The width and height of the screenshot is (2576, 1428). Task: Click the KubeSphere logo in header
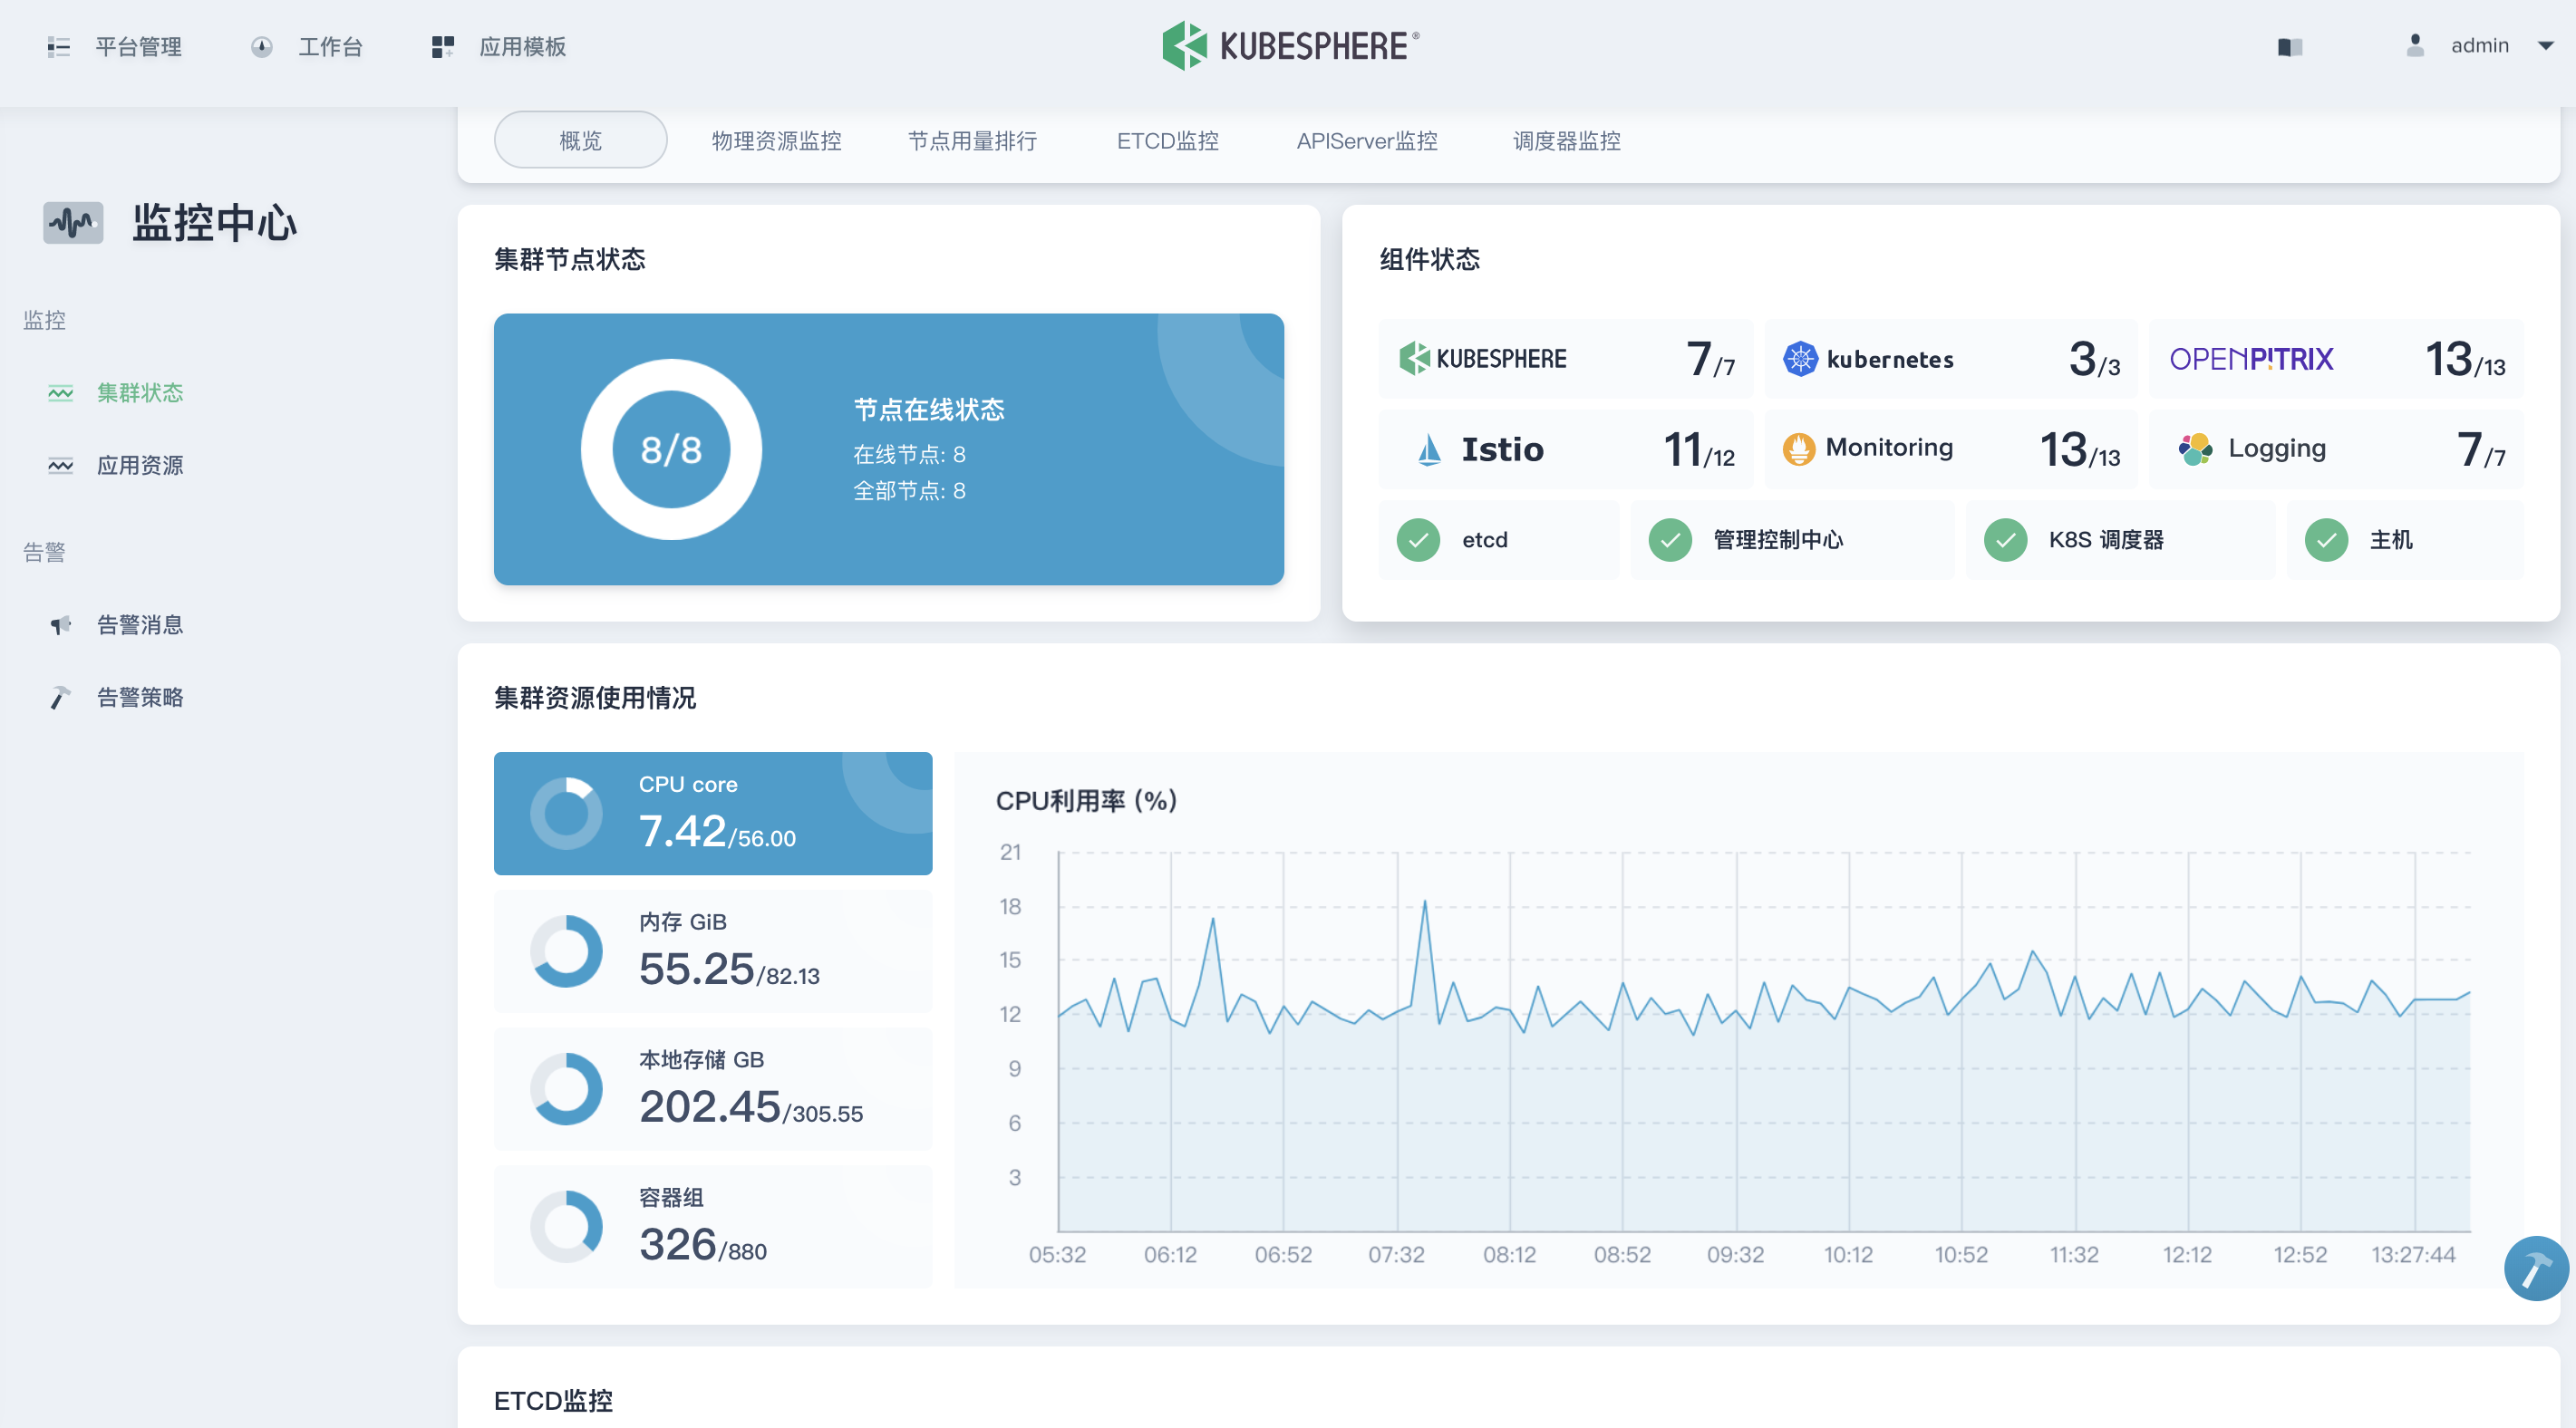point(1290,46)
